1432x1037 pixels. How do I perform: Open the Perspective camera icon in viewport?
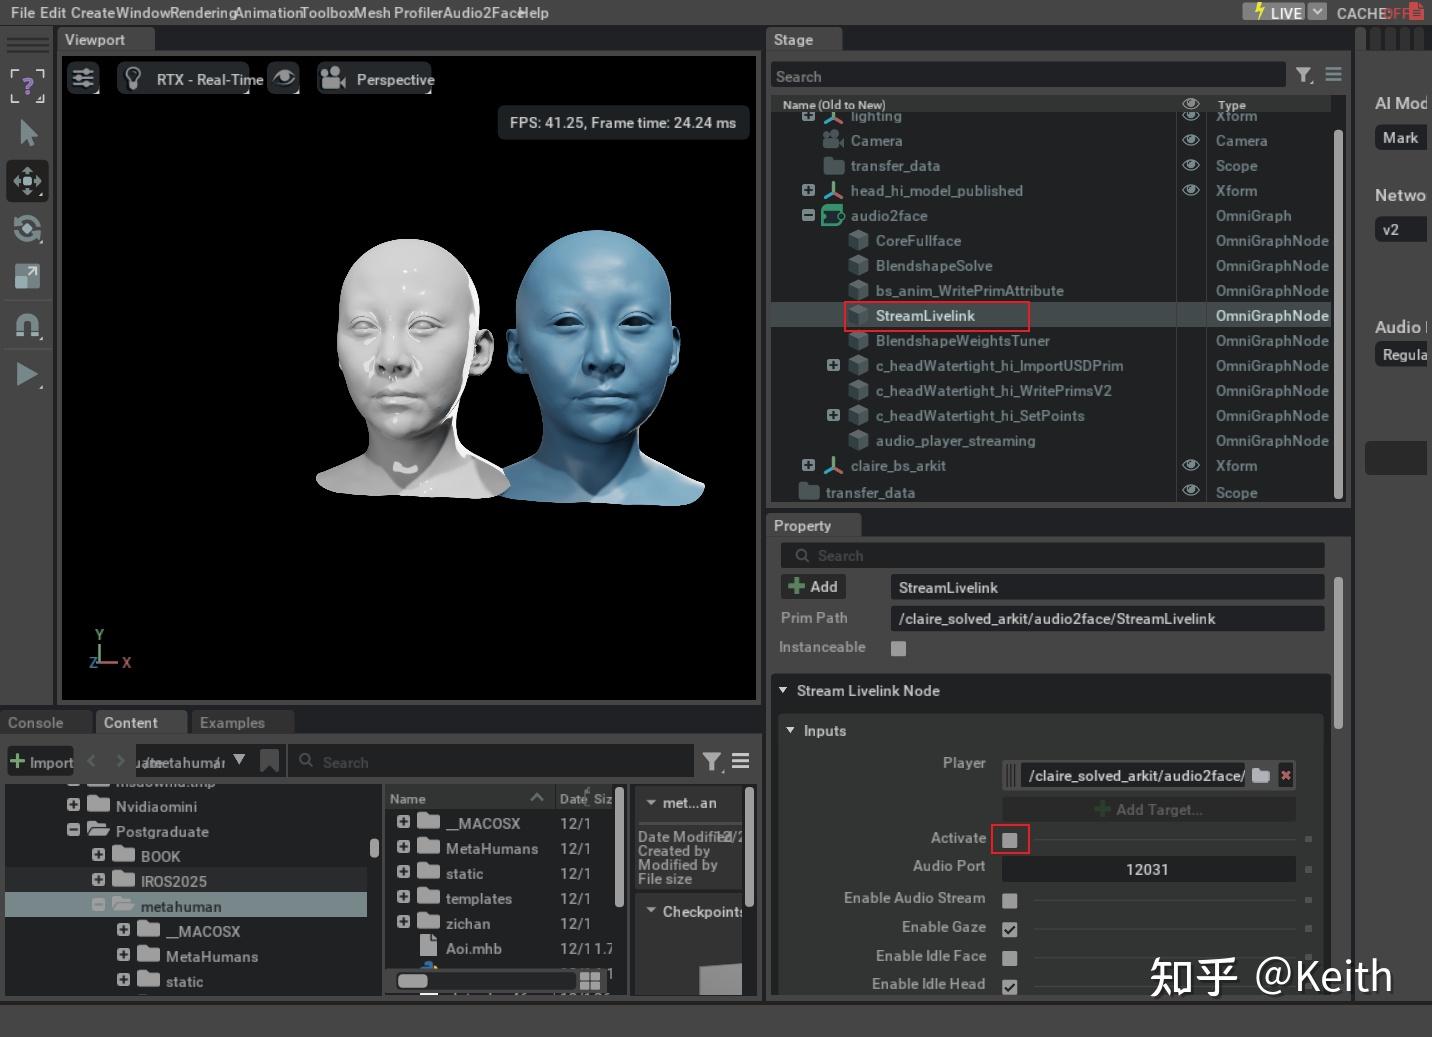pyautogui.click(x=330, y=78)
